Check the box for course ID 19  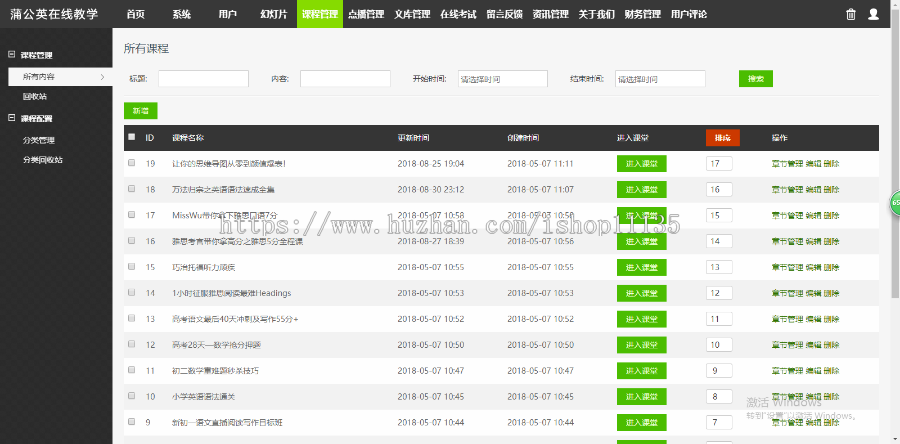[131, 163]
